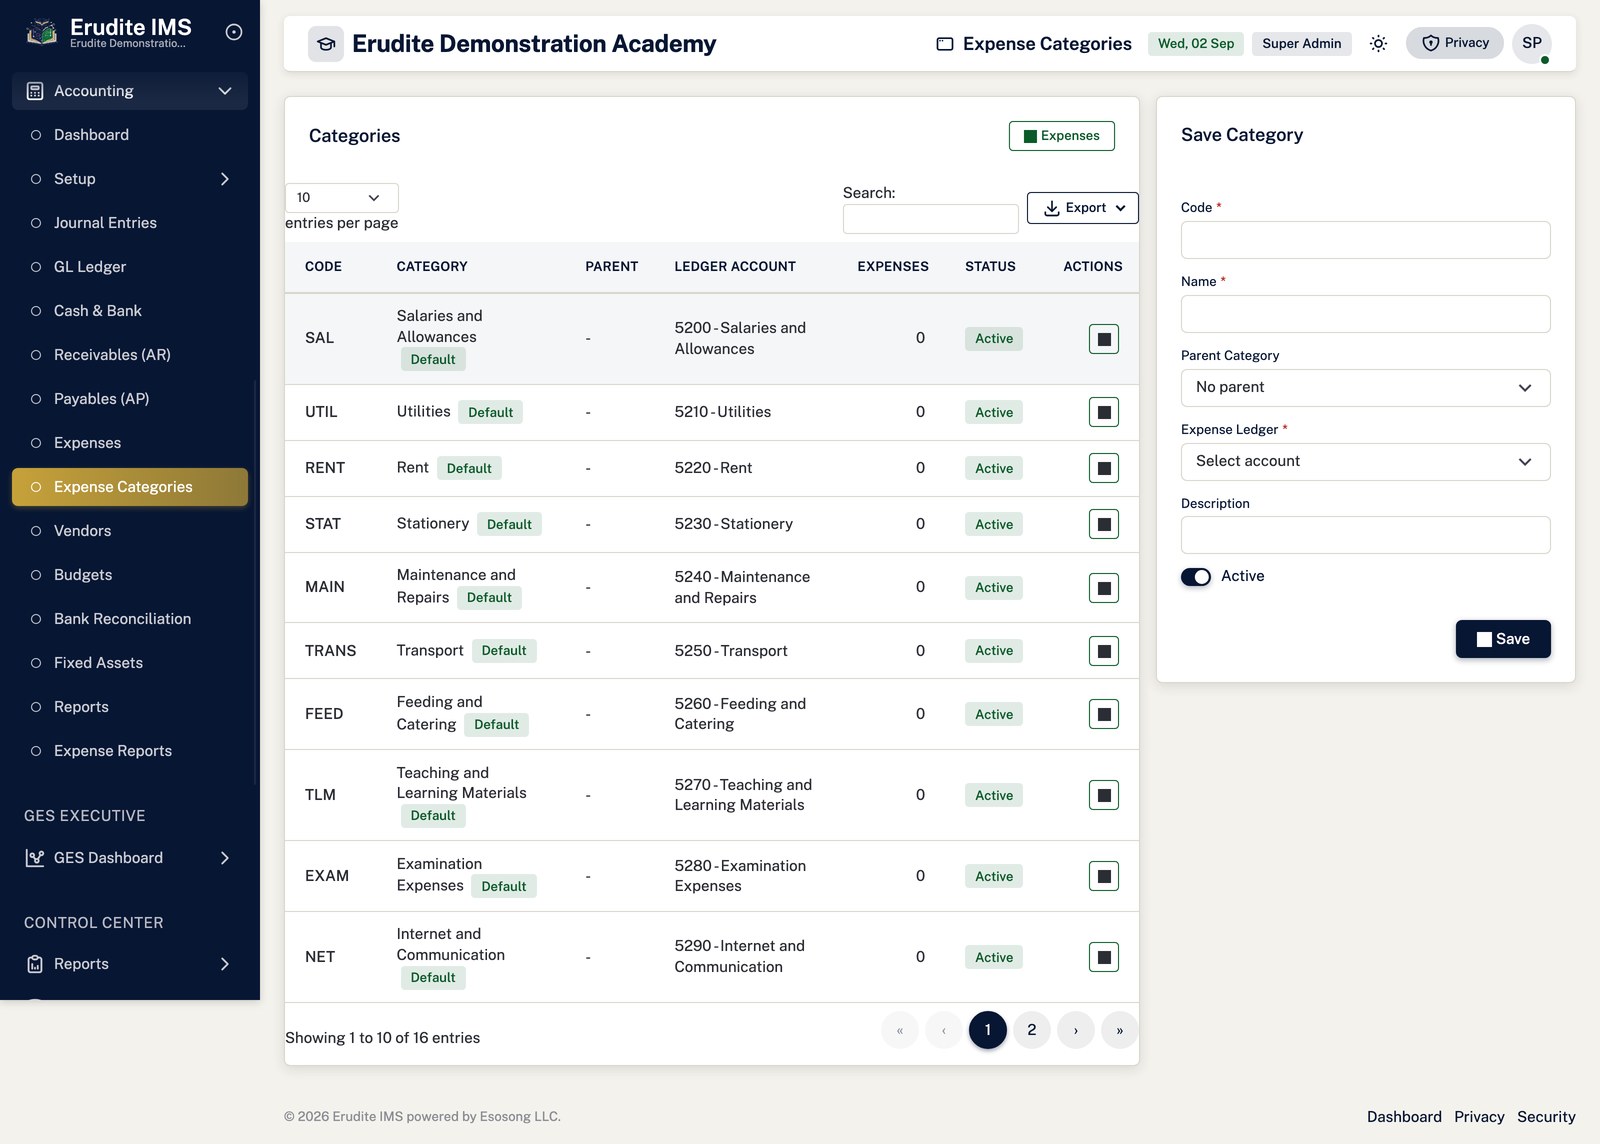Click the Search input field
Image resolution: width=1600 pixels, height=1144 pixels.
pos(931,219)
